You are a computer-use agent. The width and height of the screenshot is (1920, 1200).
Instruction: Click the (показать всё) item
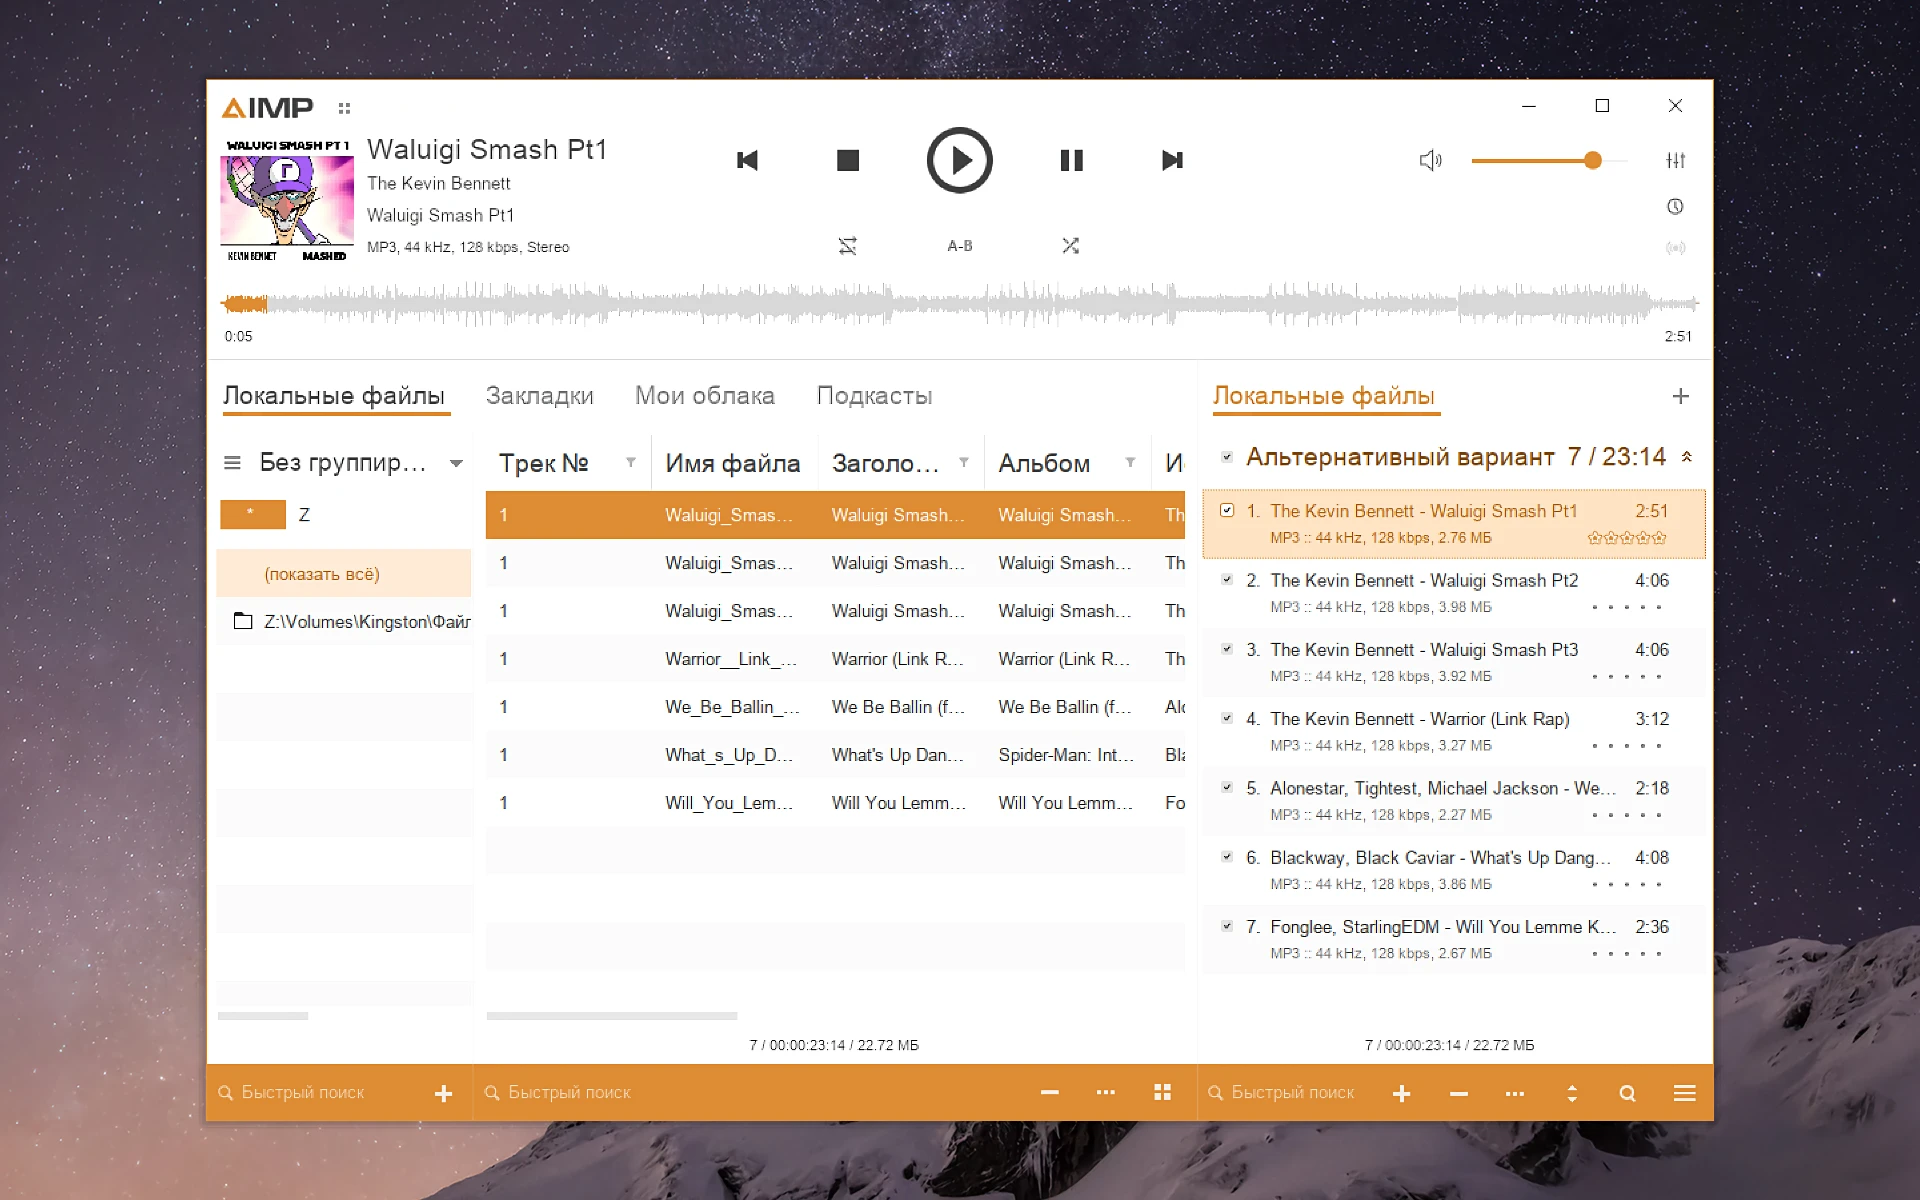[x=322, y=574]
